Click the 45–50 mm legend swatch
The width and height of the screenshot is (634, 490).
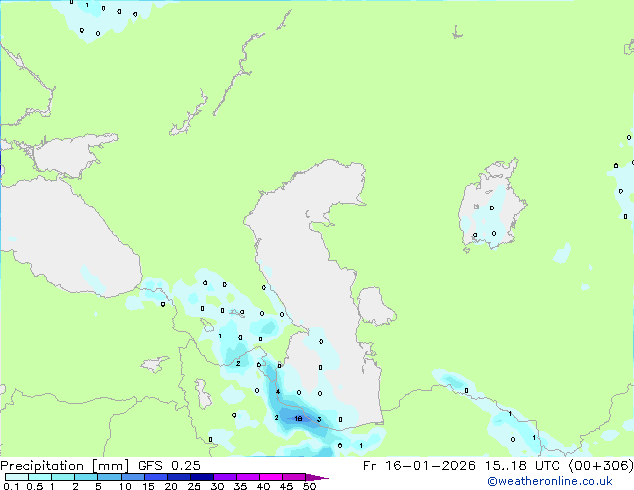294,477
